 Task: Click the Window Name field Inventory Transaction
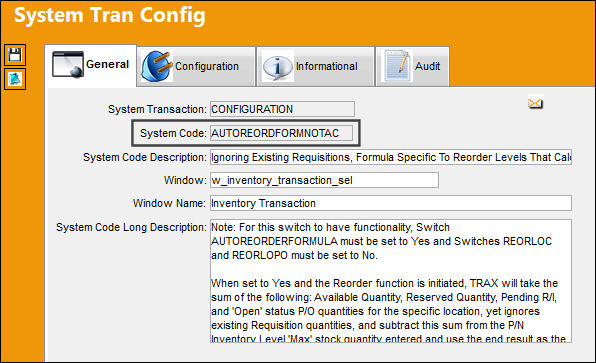pos(391,203)
